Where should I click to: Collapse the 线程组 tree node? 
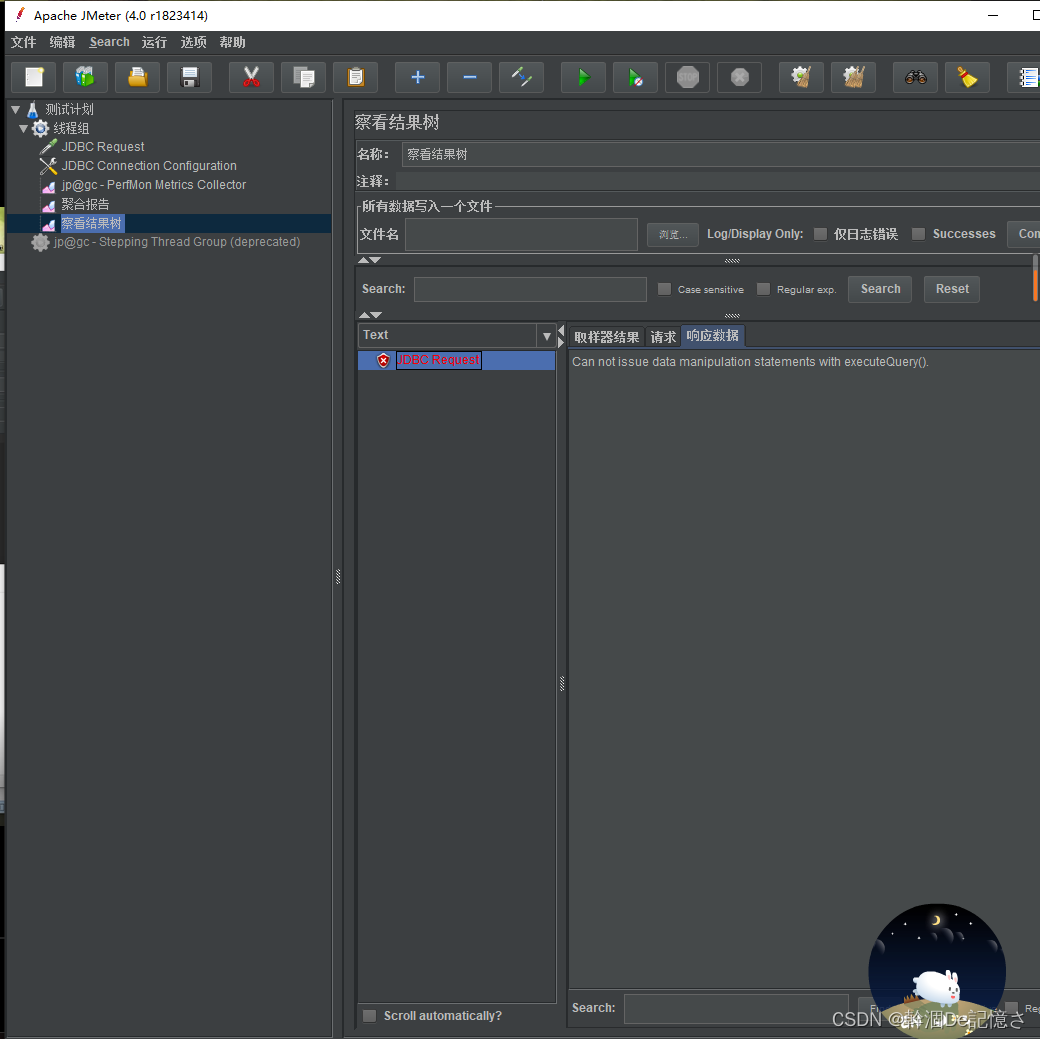(x=24, y=128)
